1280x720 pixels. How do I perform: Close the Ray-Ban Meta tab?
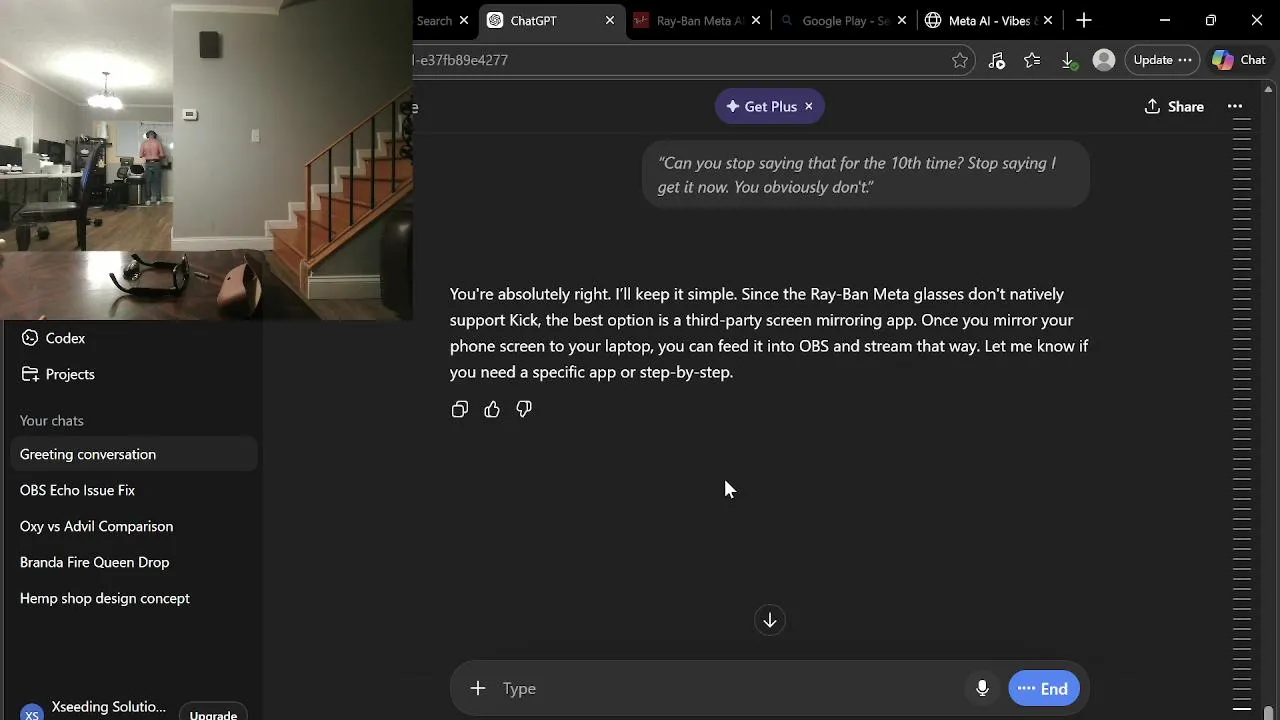756,20
